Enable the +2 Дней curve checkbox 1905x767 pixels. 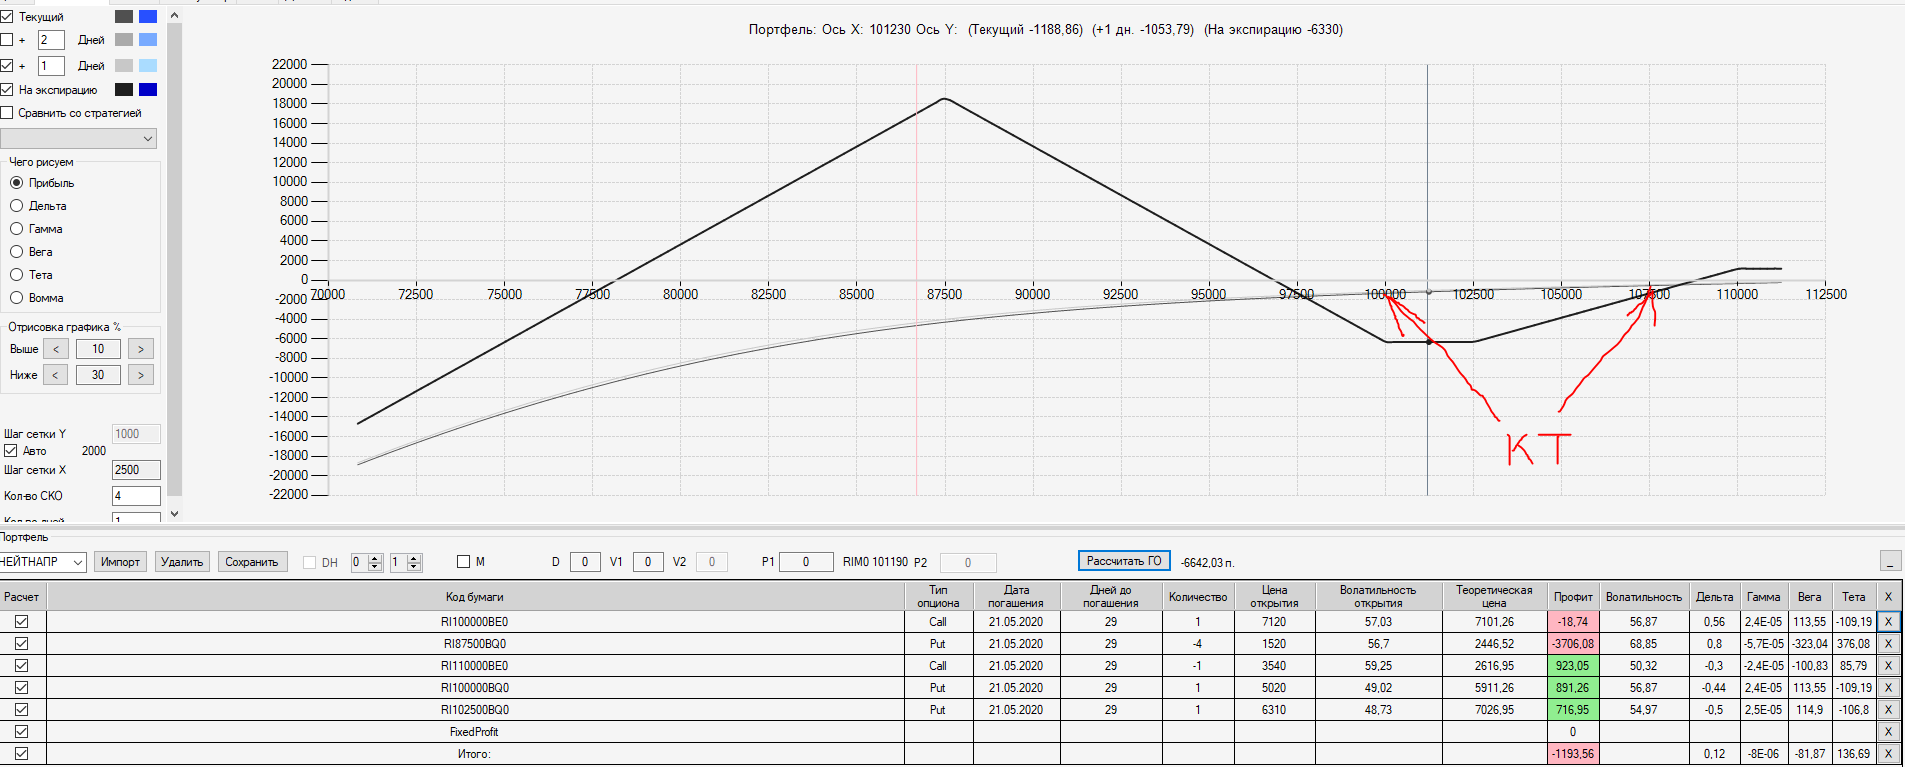click(x=7, y=40)
